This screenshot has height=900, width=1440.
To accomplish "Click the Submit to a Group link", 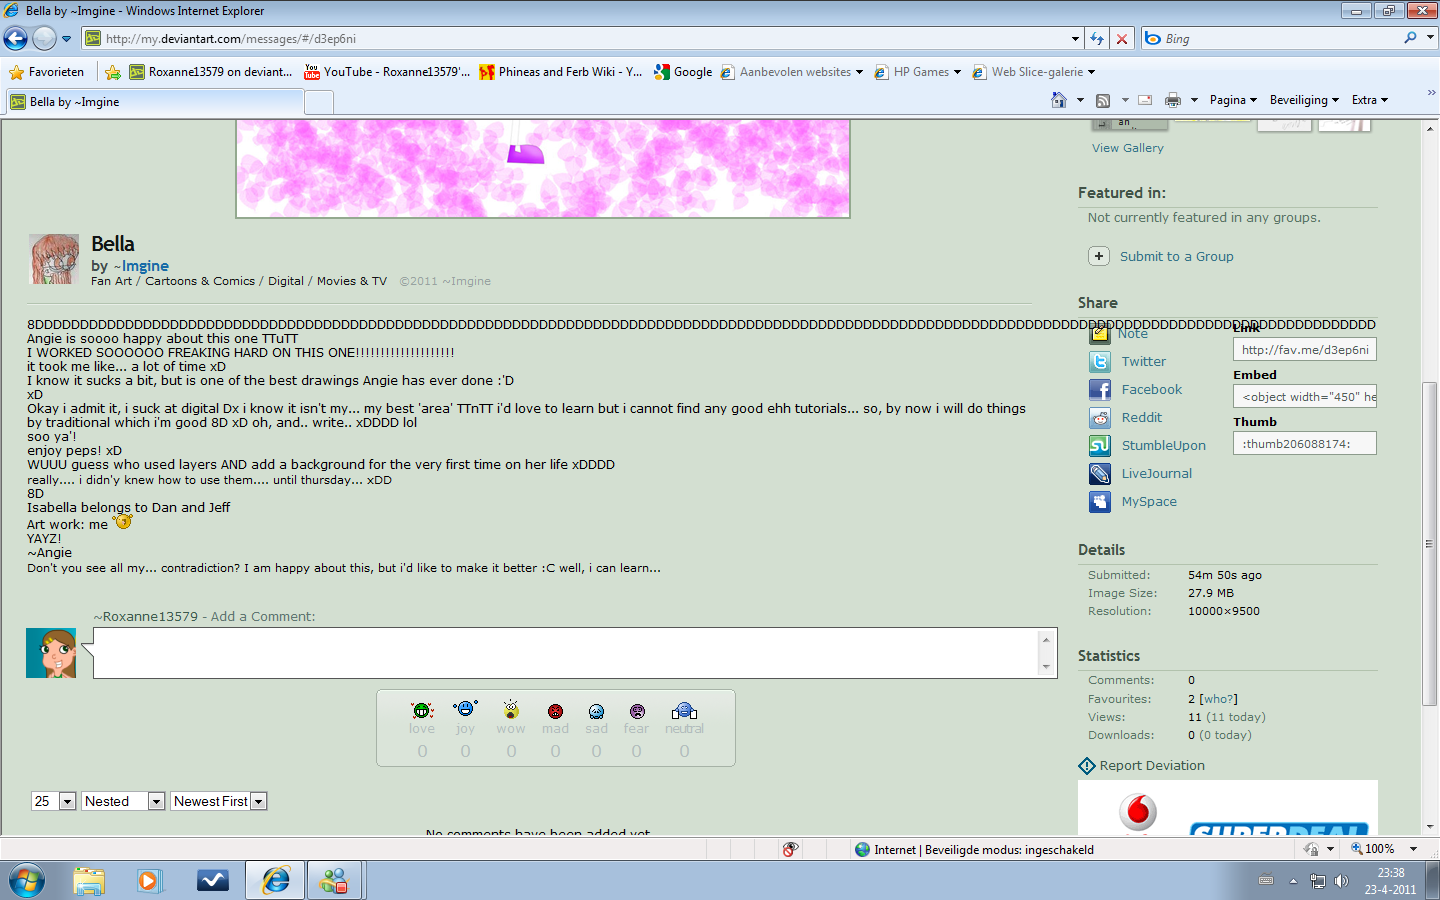I will click(x=1177, y=256).
